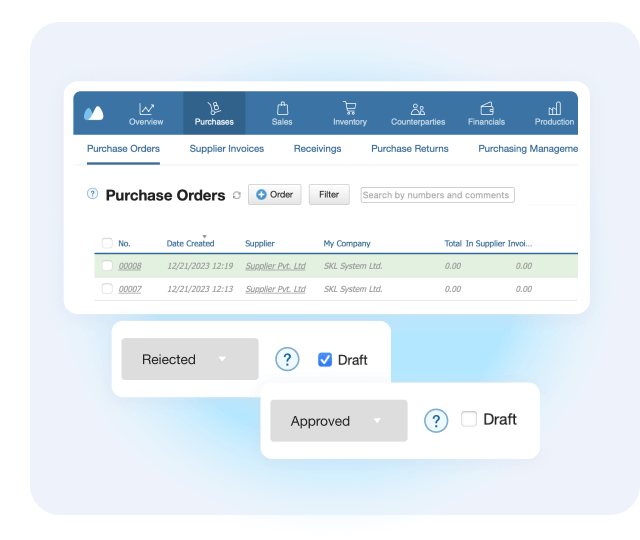Uncheck the Draft checkbox beside Rejected
This screenshot has width=640, height=540.
(325, 360)
